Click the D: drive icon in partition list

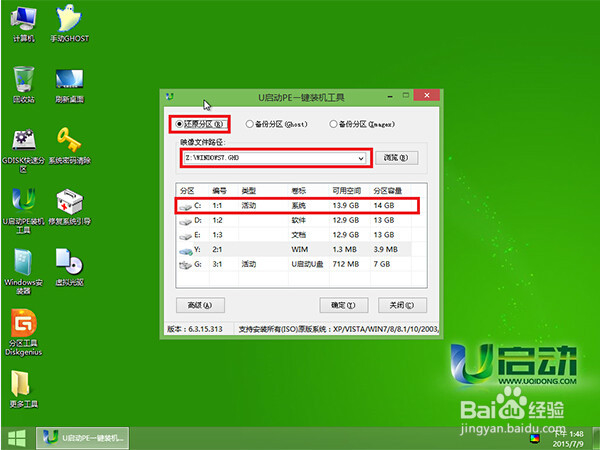[185, 221]
